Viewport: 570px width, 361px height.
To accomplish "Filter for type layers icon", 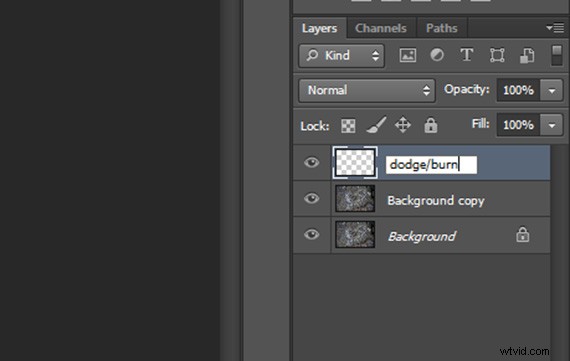I will (467, 55).
